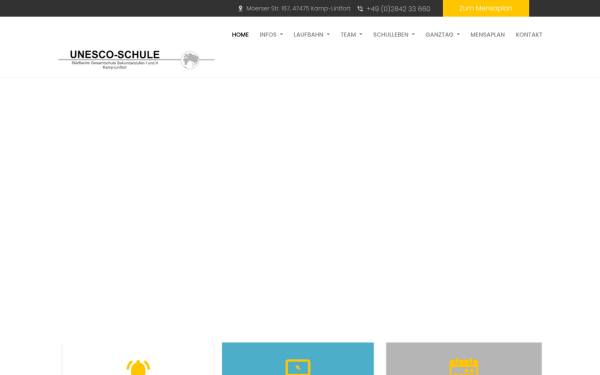The image size is (600, 375).
Task: Expand the INFOS dropdown arrow
Action: (x=282, y=34)
